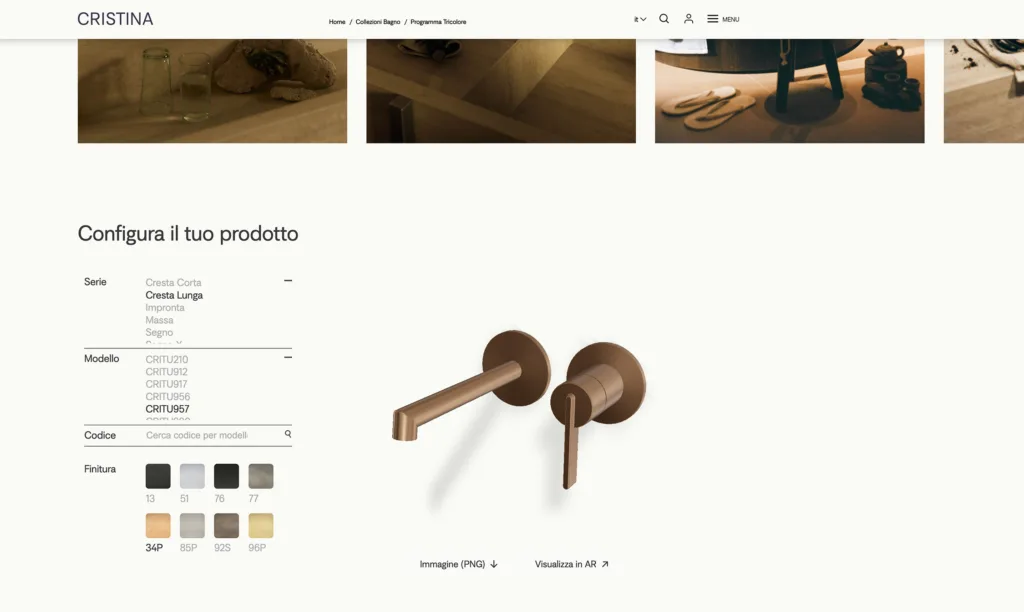Choose model CRITU917
This screenshot has width=1024, height=612.
(x=166, y=384)
